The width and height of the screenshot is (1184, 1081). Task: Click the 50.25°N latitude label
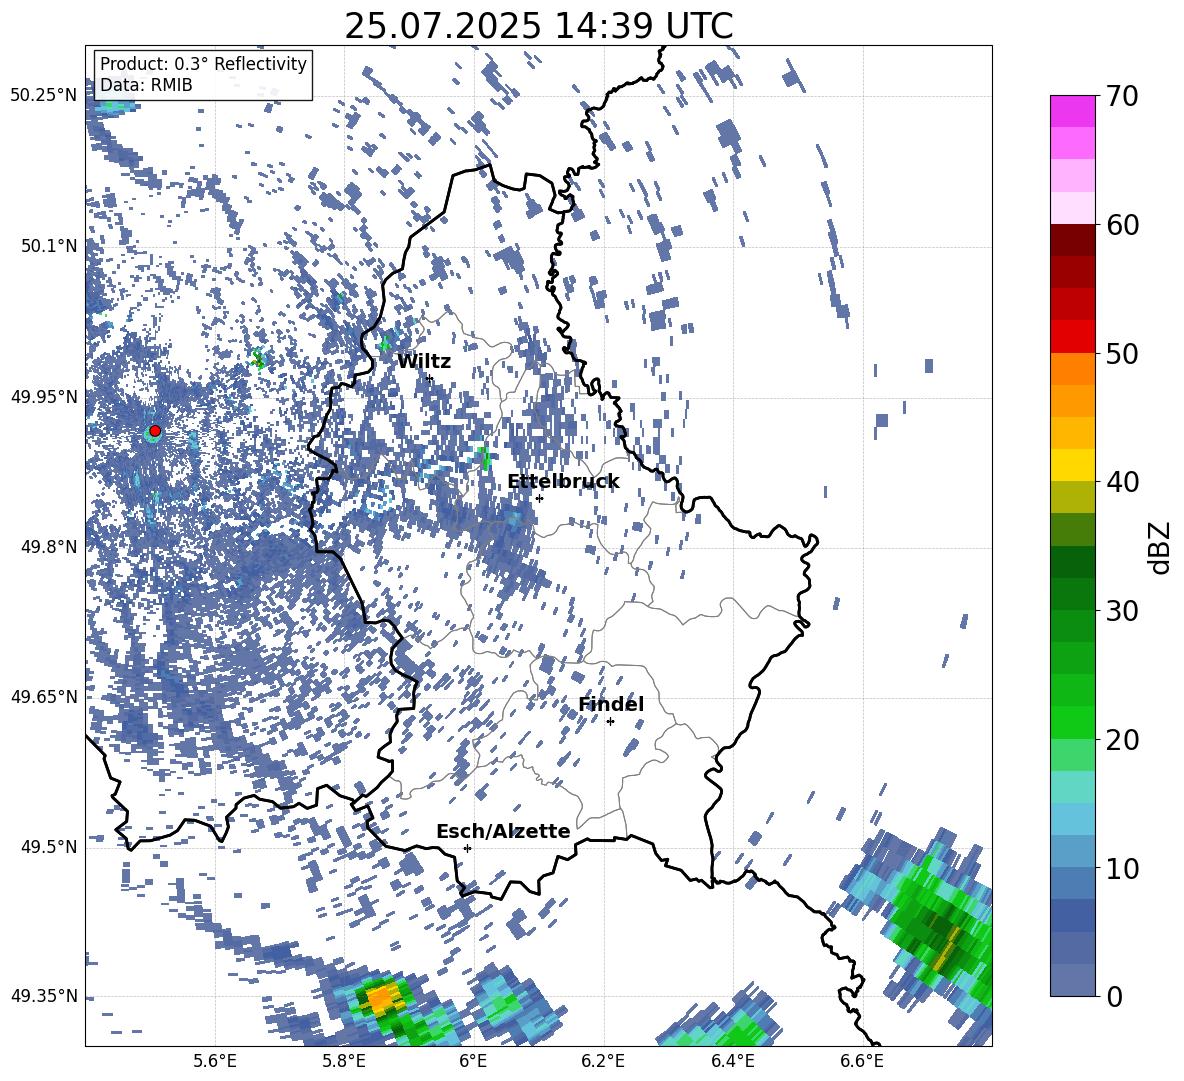click(44, 96)
